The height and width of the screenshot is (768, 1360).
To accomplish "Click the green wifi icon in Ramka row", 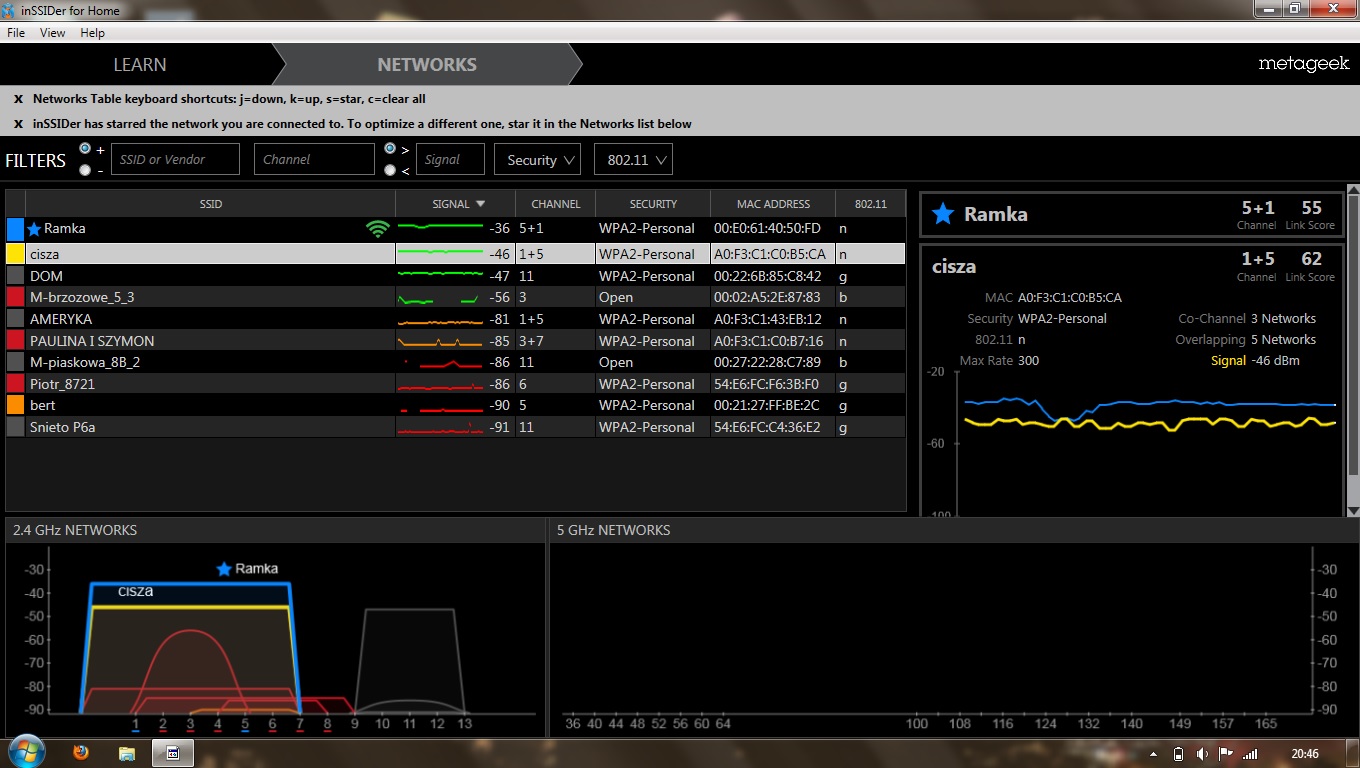I will (x=378, y=229).
